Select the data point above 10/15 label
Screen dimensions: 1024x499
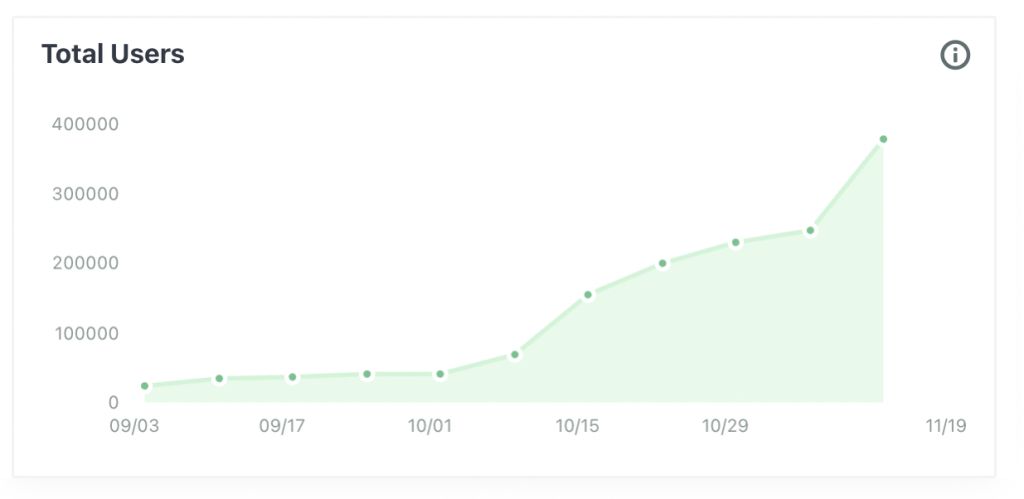(x=588, y=295)
